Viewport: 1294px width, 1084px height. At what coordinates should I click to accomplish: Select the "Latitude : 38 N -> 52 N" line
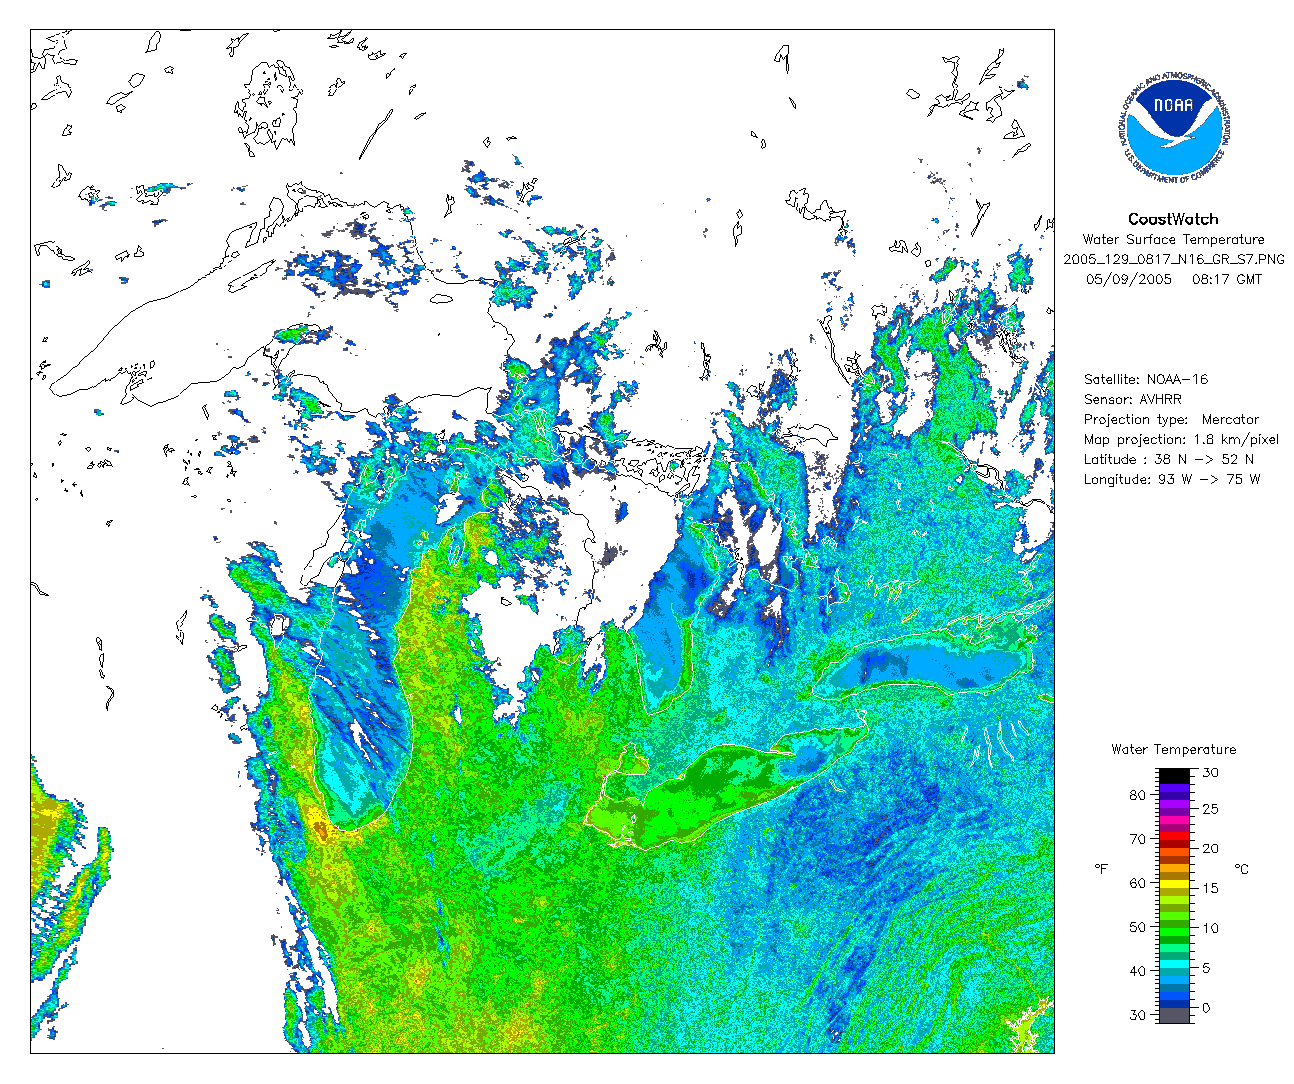[x=1169, y=459]
